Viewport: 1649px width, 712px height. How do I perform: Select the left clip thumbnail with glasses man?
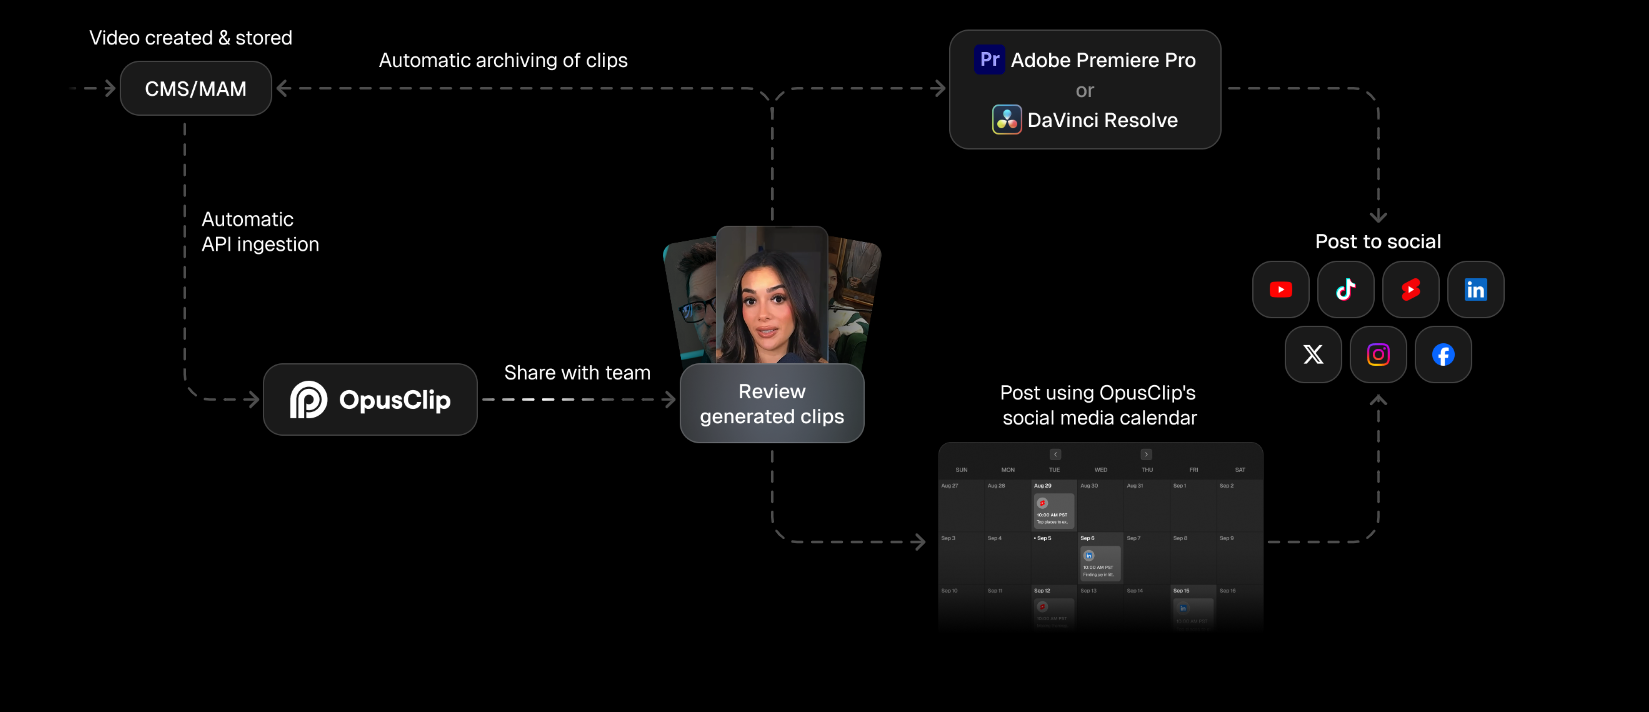[692, 300]
